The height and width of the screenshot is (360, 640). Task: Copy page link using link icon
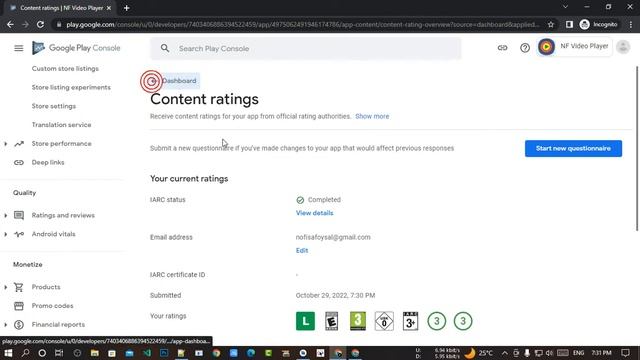pyautogui.click(x=502, y=48)
